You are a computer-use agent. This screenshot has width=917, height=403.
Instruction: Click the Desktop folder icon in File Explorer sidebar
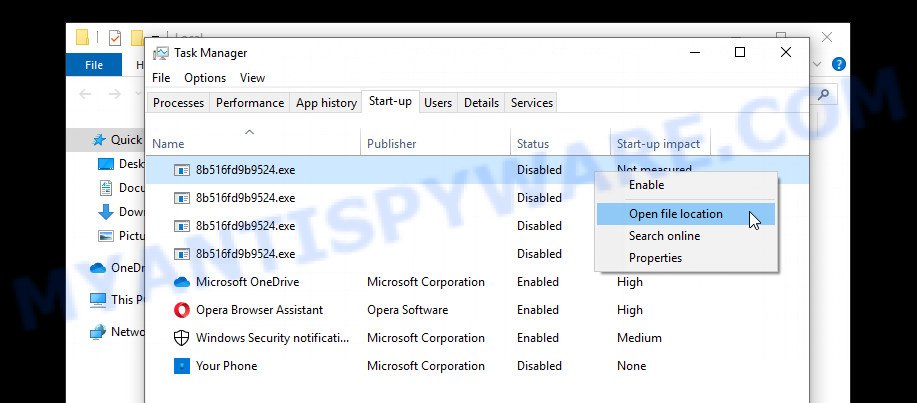click(106, 164)
